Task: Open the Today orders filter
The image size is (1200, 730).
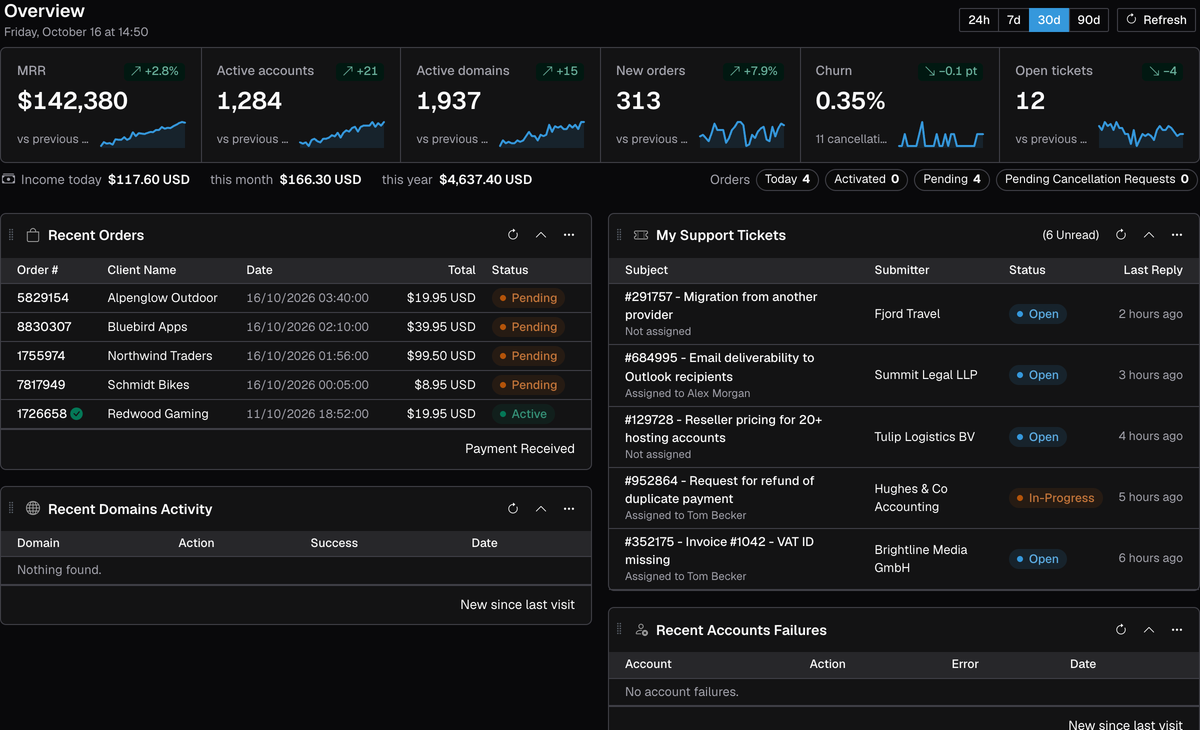Action: point(788,180)
